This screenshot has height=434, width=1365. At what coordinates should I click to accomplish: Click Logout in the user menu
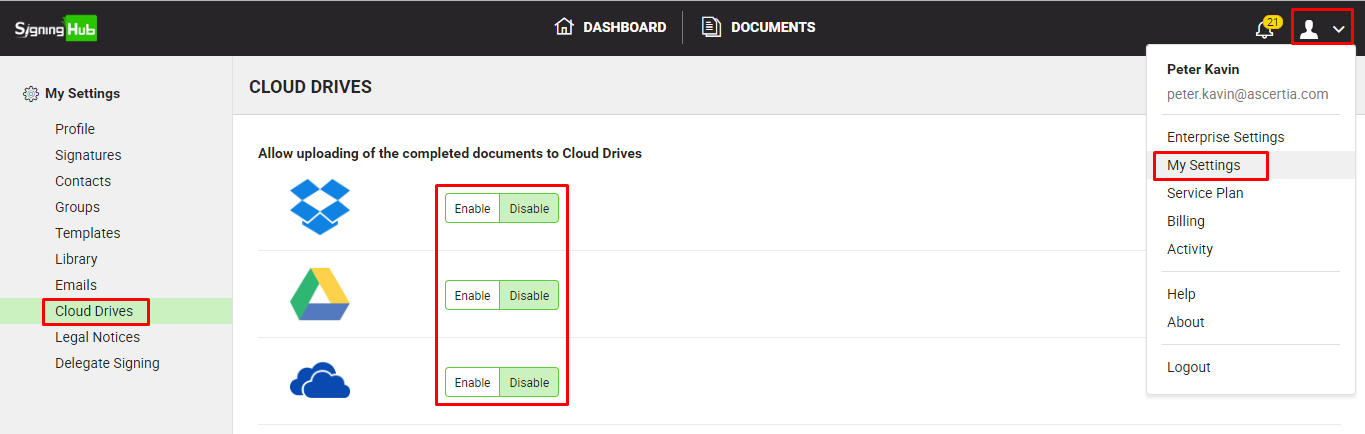[x=1188, y=367]
